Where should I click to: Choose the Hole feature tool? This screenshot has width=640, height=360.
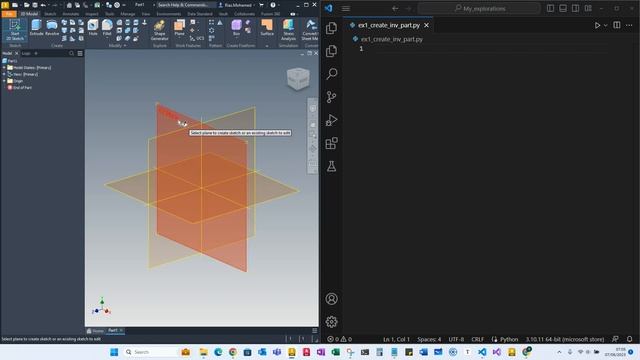[93, 28]
